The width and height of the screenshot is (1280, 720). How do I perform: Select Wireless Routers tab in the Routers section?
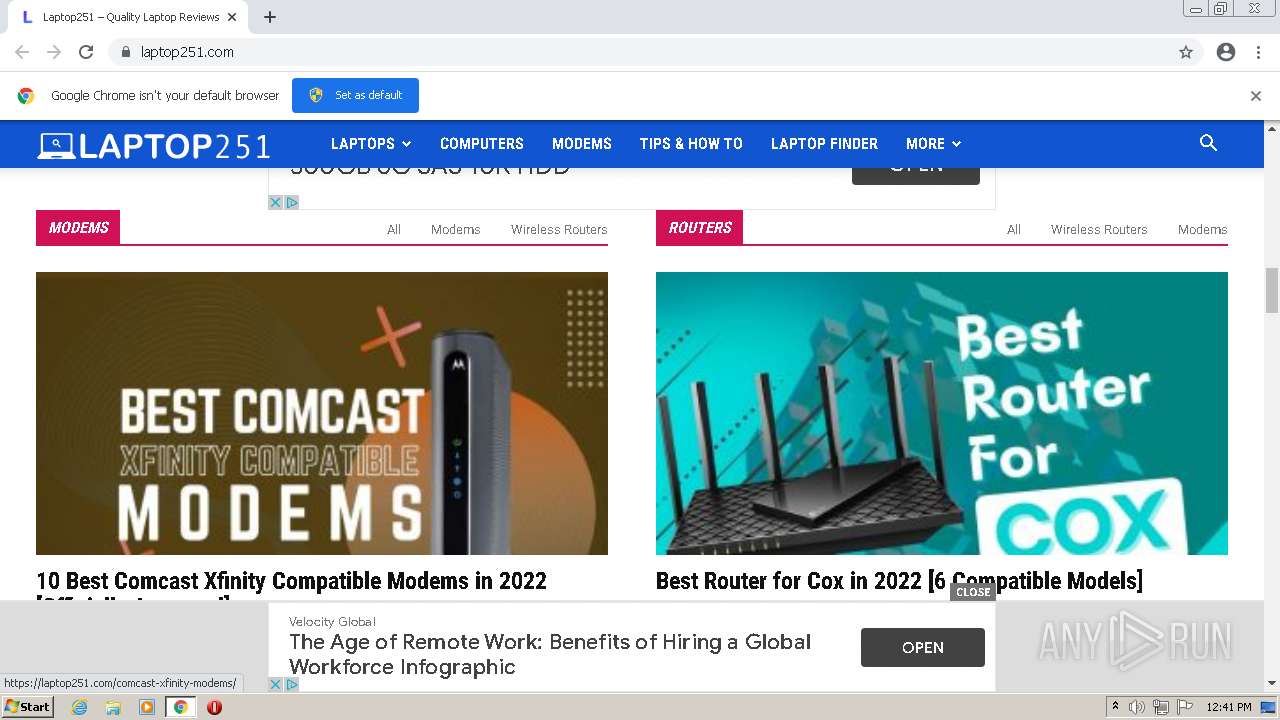(x=1099, y=229)
